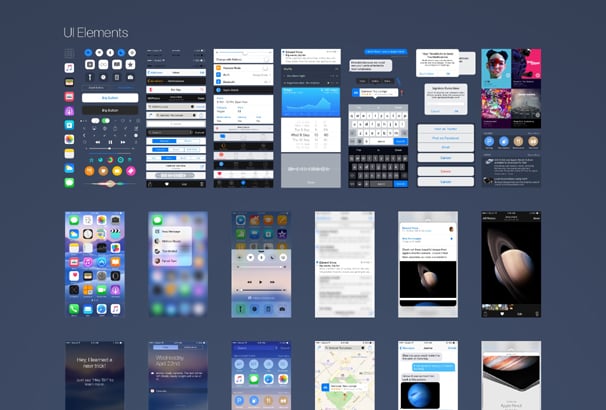
Task: Tap the Phone icon in the home screen dock
Action: 74,308
